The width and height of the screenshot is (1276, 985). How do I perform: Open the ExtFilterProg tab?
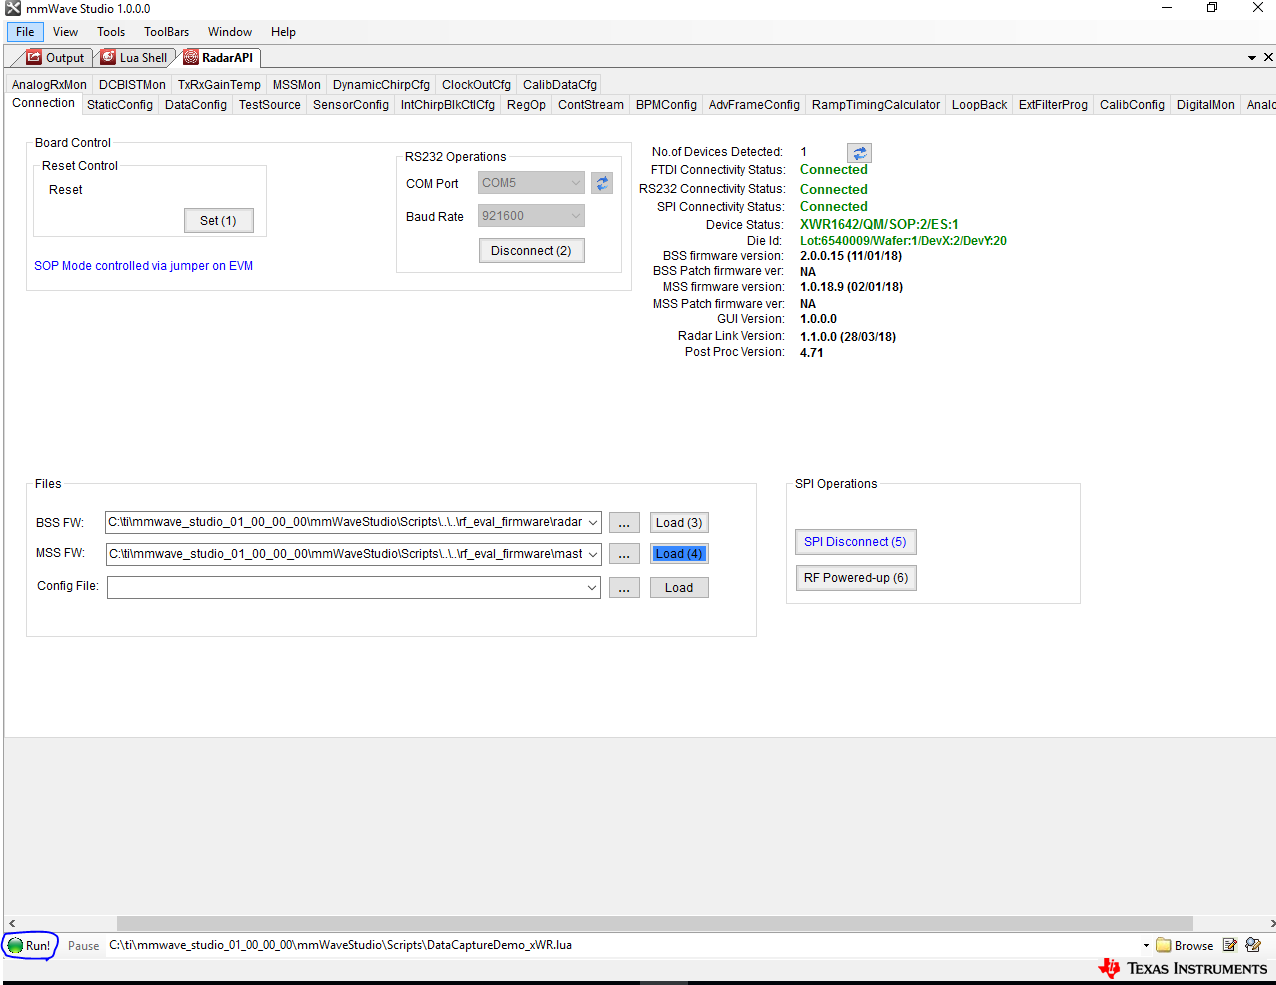[1053, 105]
